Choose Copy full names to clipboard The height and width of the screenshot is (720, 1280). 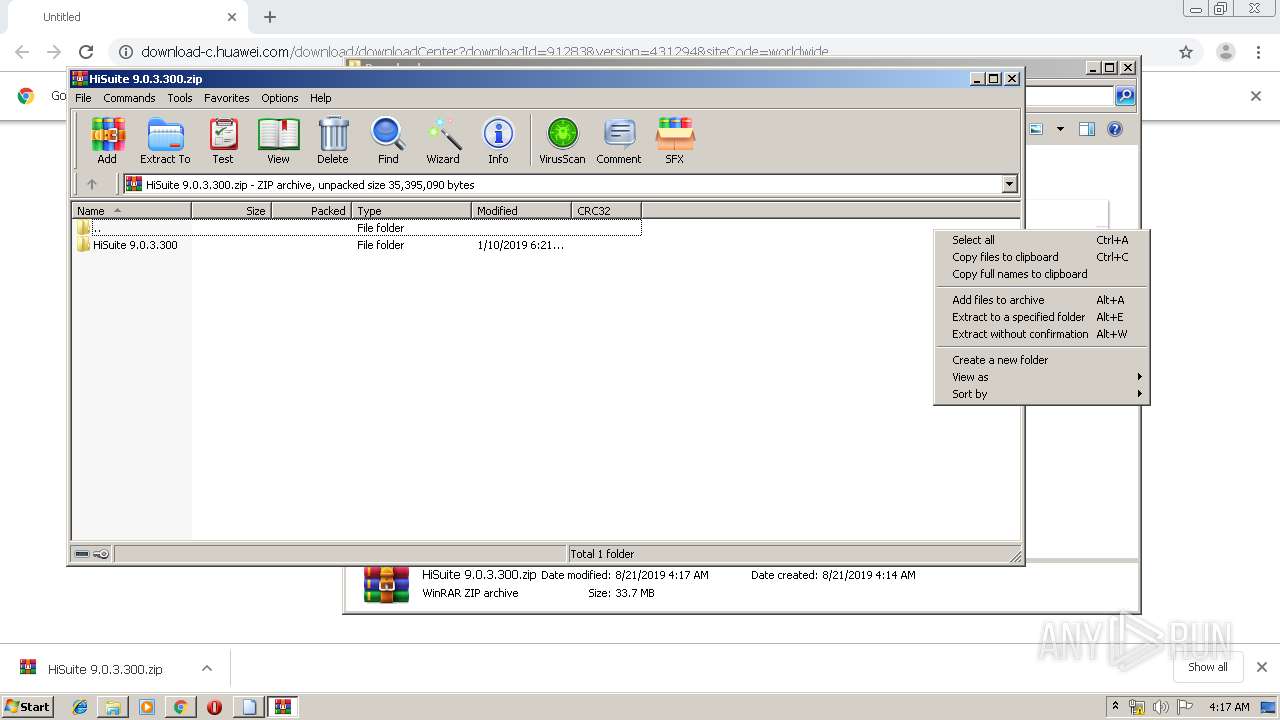pyautogui.click(x=1041, y=274)
